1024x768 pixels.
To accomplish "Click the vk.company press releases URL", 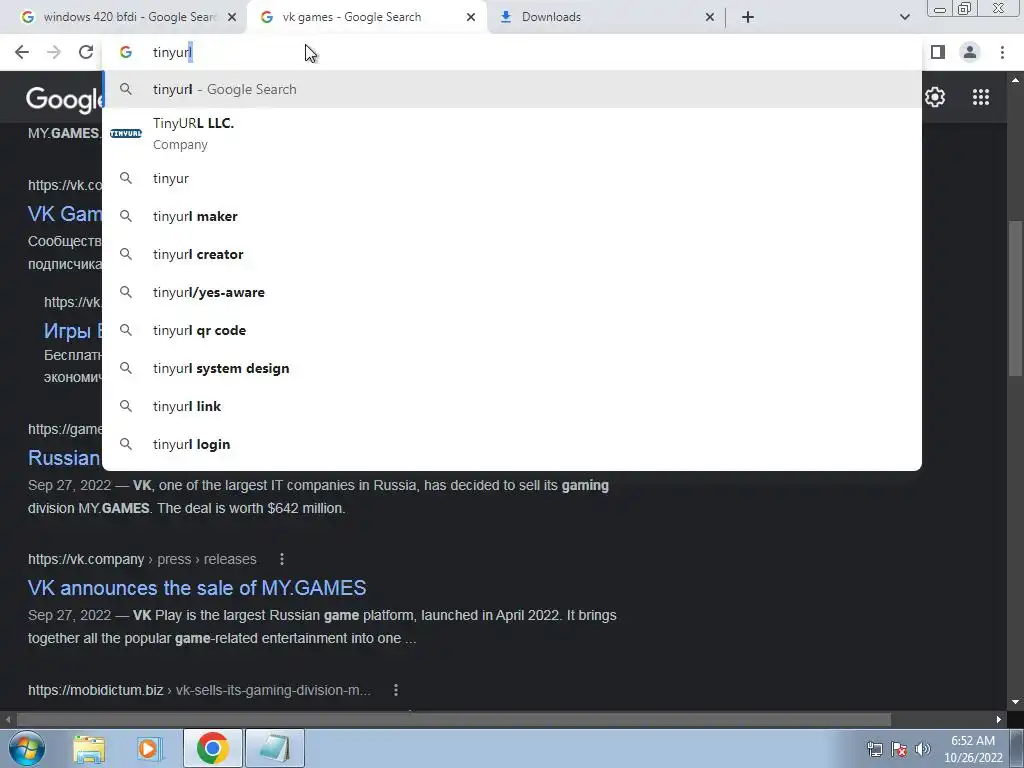I will (x=142, y=560).
